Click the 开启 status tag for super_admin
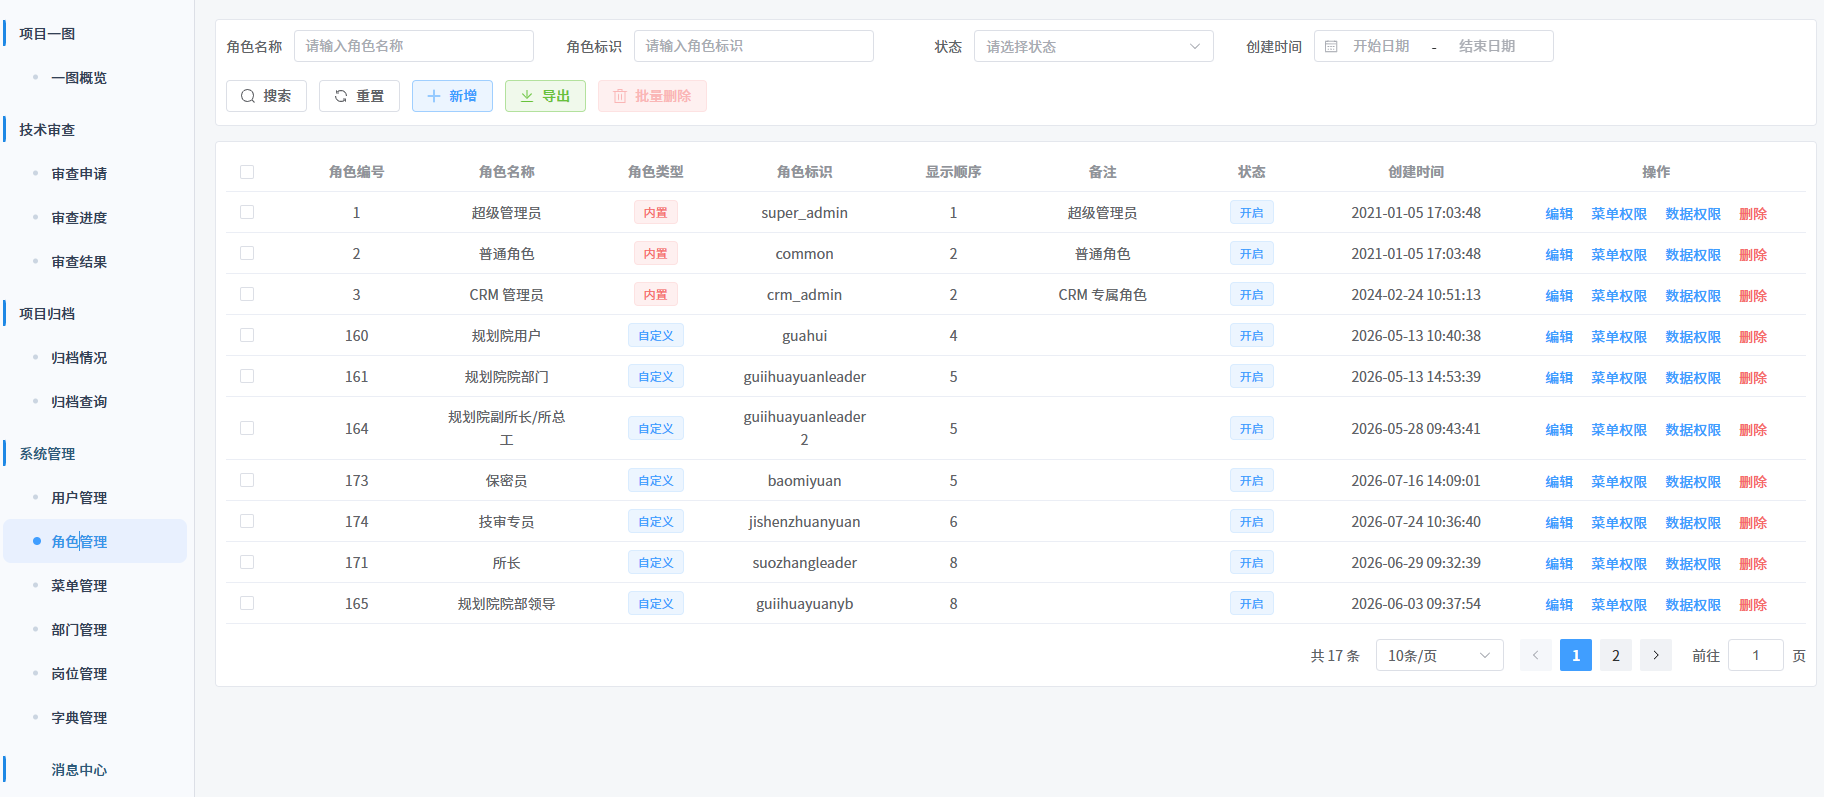1824x797 pixels. click(1251, 212)
